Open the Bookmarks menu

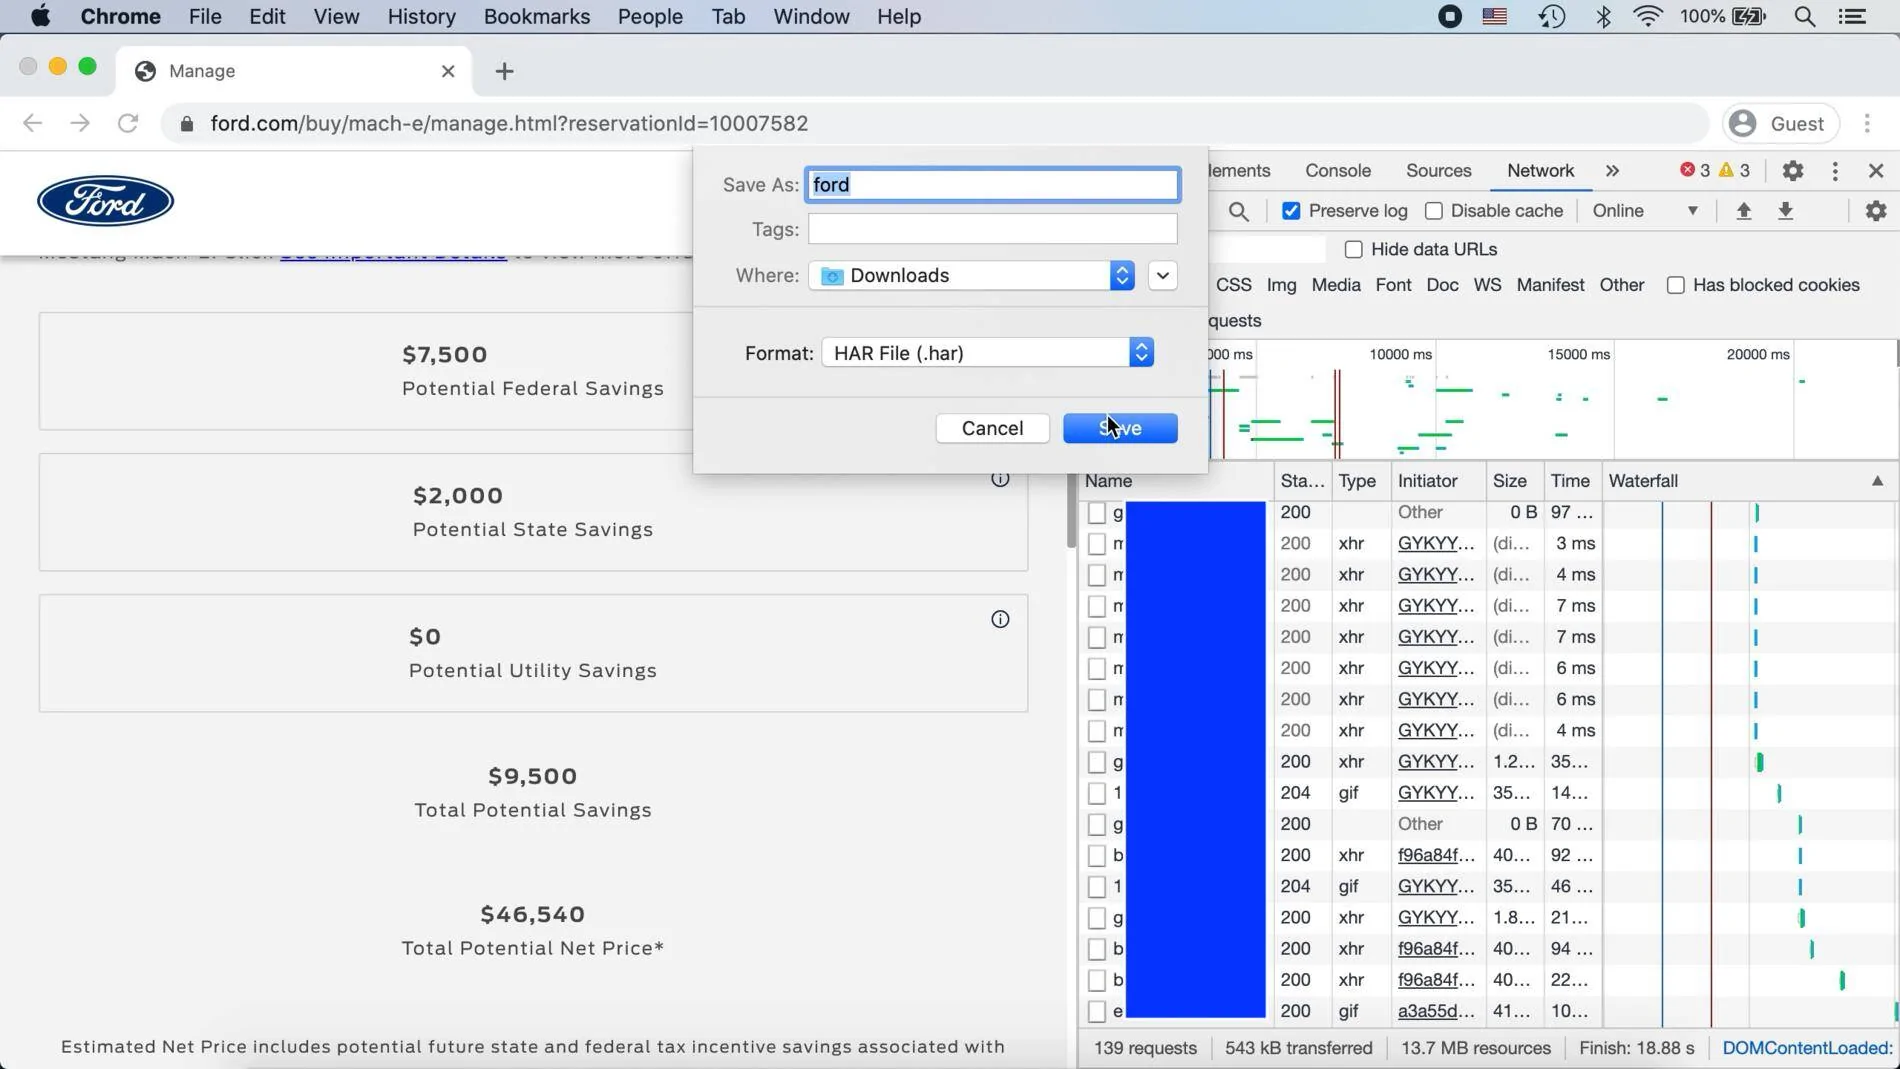(x=537, y=16)
